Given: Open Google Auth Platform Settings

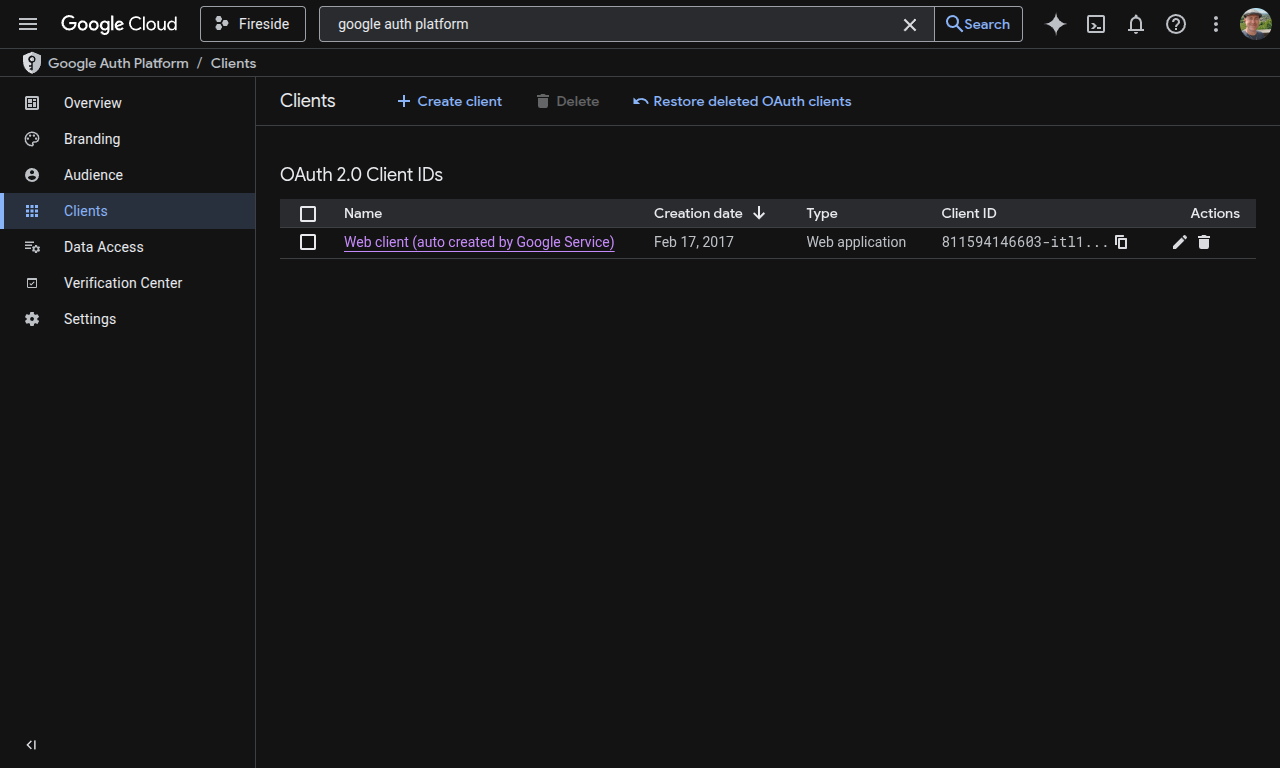Looking at the screenshot, I should click(x=89, y=319).
